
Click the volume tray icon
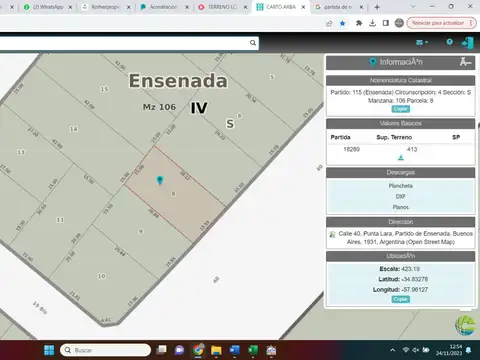(x=415, y=350)
